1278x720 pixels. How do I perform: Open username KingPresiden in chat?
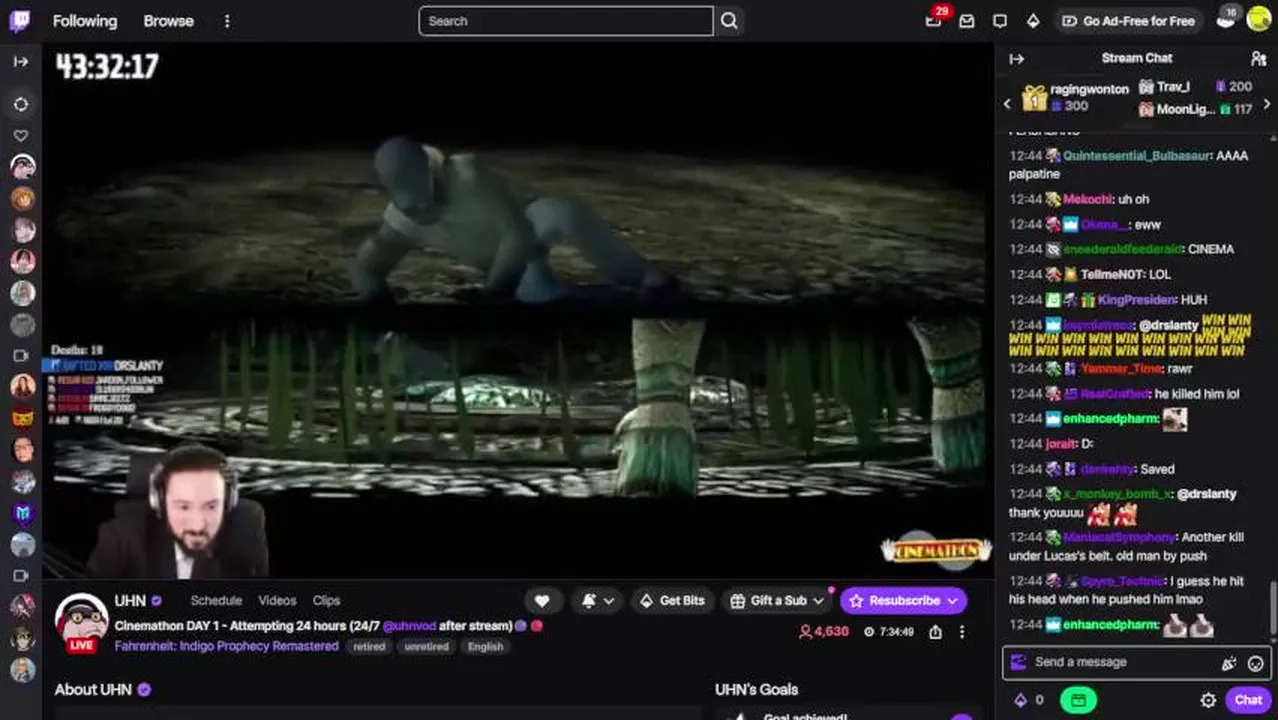pyautogui.click(x=1137, y=299)
